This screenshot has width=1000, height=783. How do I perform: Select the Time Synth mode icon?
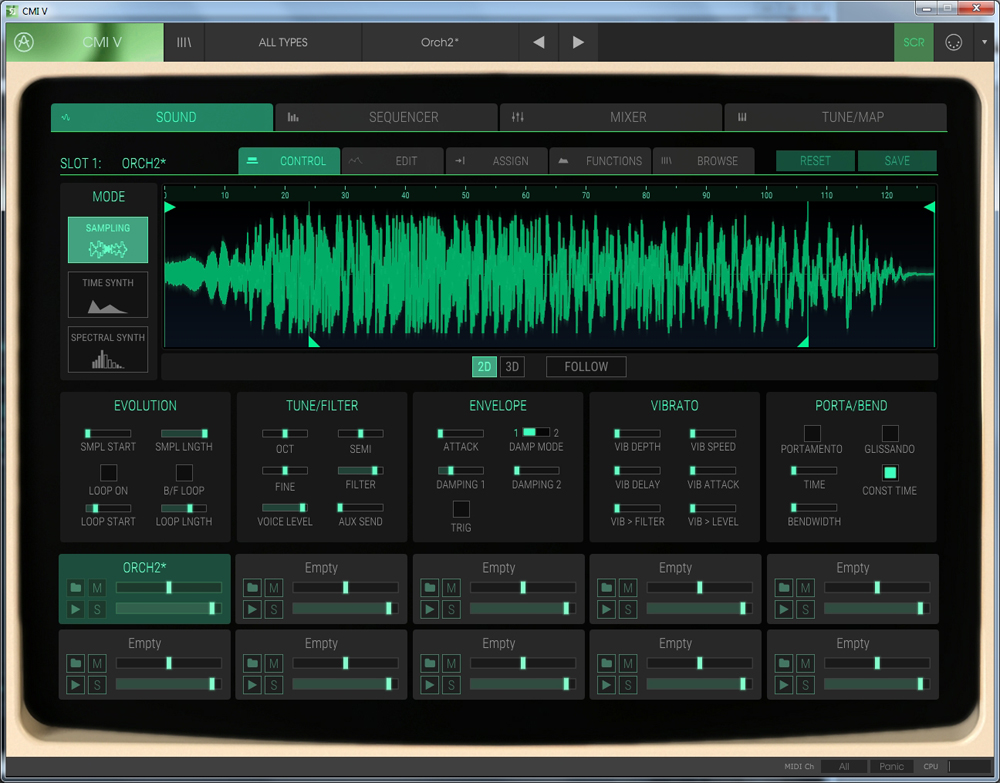pos(108,295)
